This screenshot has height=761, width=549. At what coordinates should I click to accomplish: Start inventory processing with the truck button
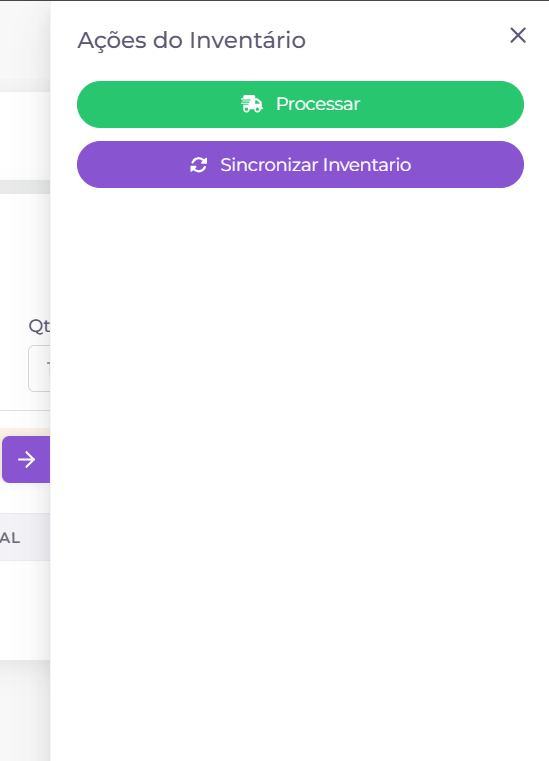(x=300, y=104)
